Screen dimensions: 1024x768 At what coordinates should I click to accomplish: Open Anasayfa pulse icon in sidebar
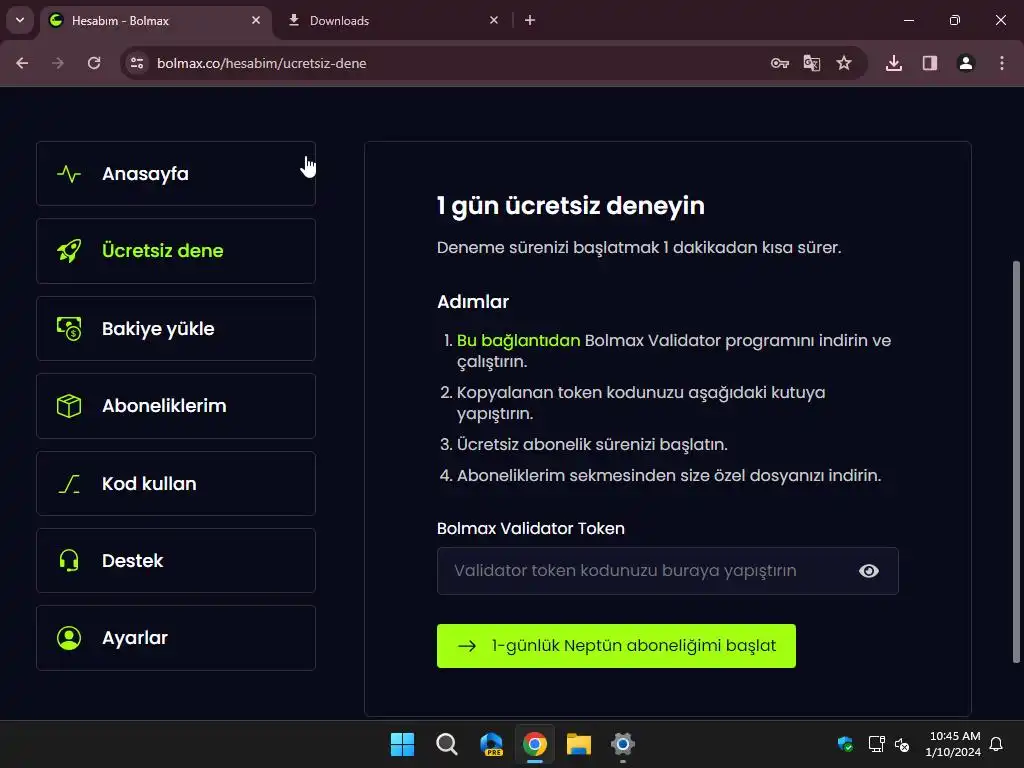coord(69,174)
